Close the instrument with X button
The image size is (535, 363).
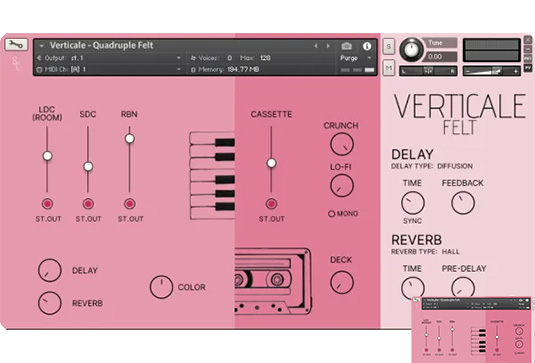[x=528, y=39]
